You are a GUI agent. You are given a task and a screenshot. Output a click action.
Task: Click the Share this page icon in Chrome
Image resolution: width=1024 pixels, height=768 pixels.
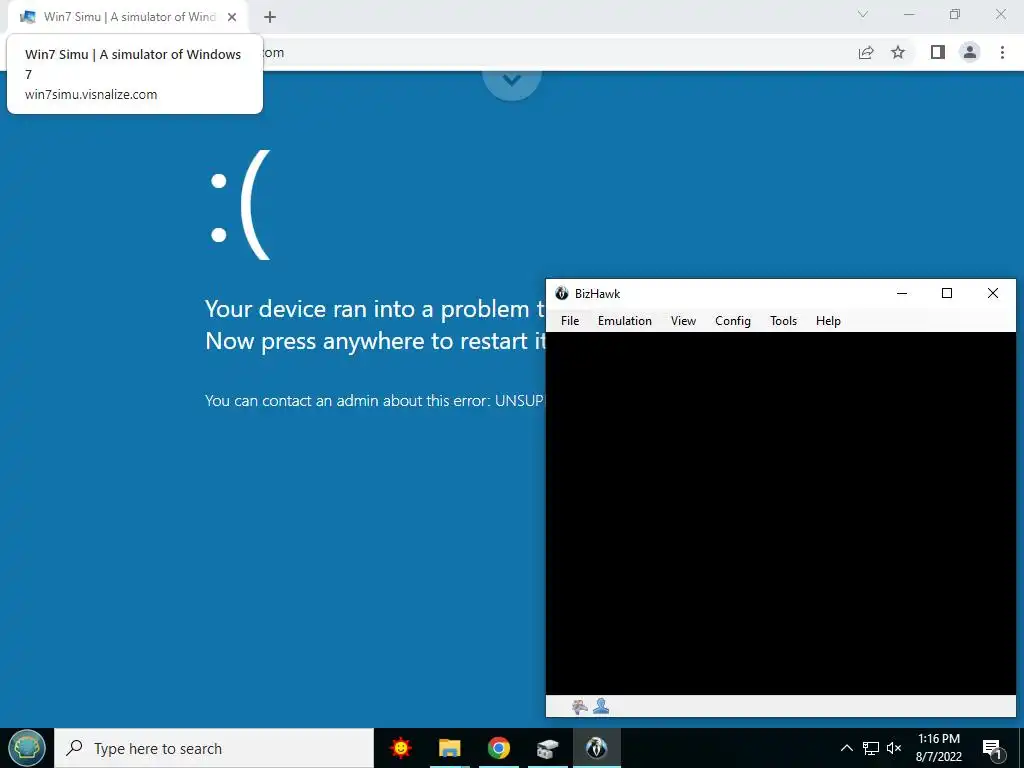[866, 52]
